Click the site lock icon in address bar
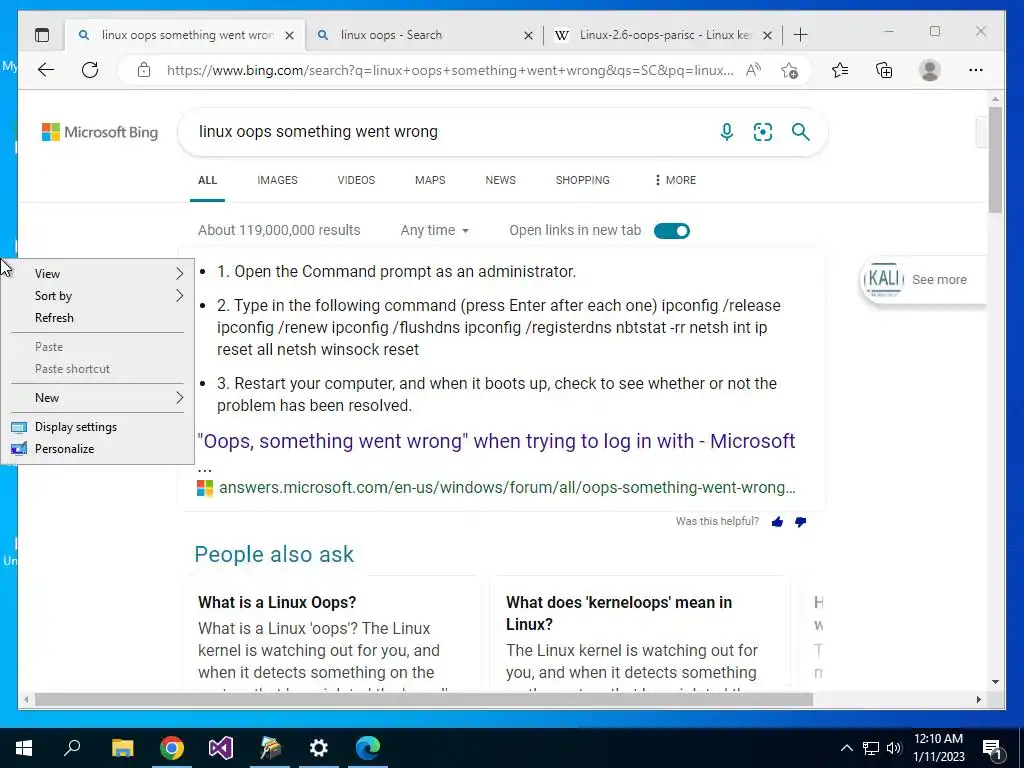1024x768 pixels. tap(144, 70)
